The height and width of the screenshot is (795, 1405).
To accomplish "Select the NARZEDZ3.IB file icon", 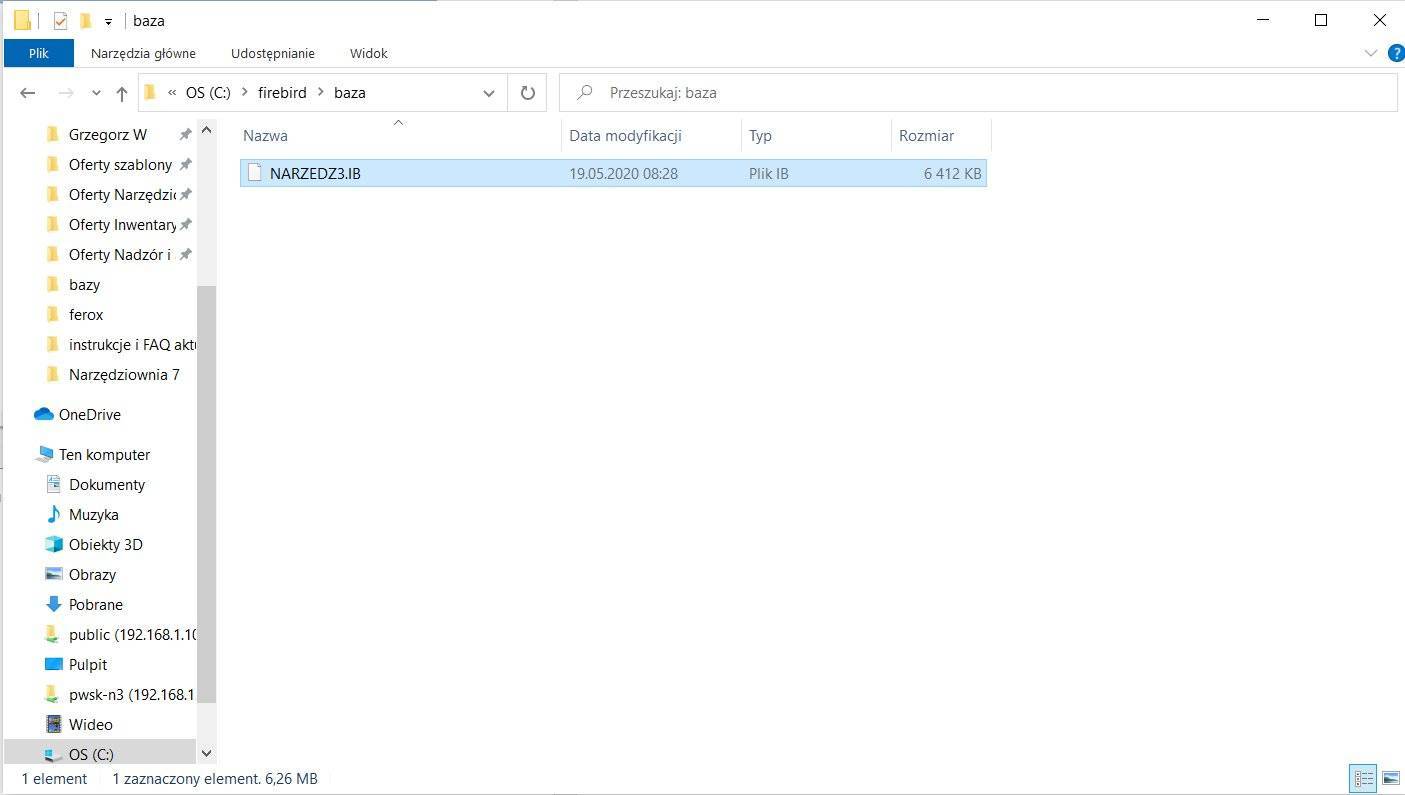I will coord(254,173).
